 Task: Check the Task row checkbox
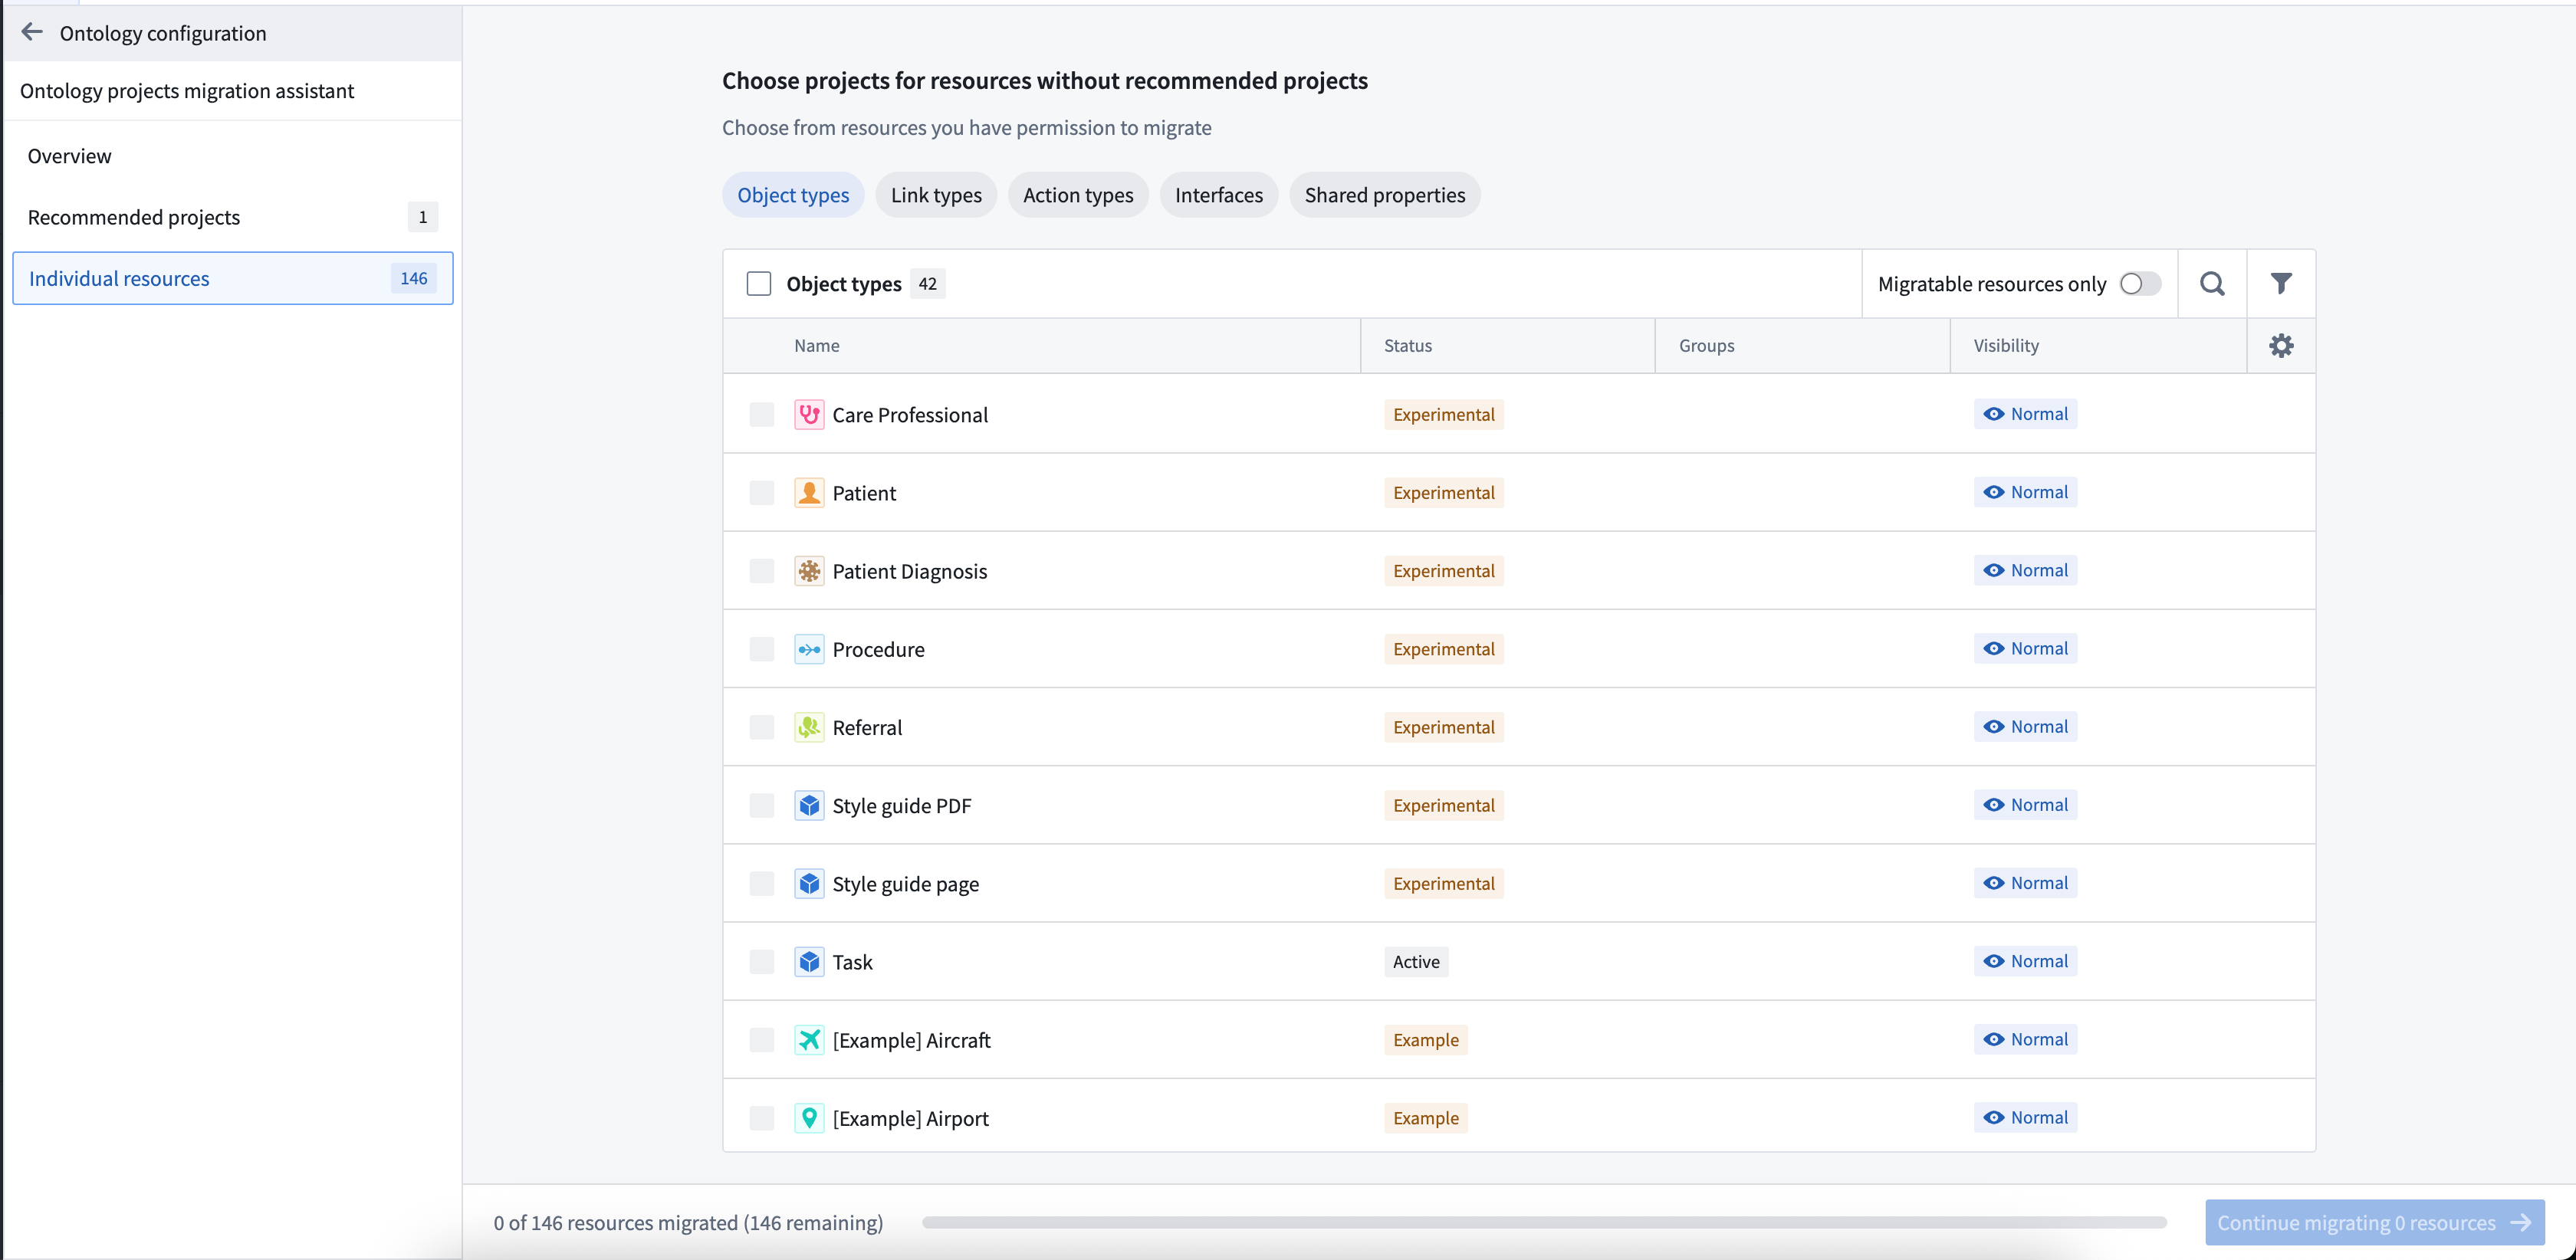(x=761, y=961)
